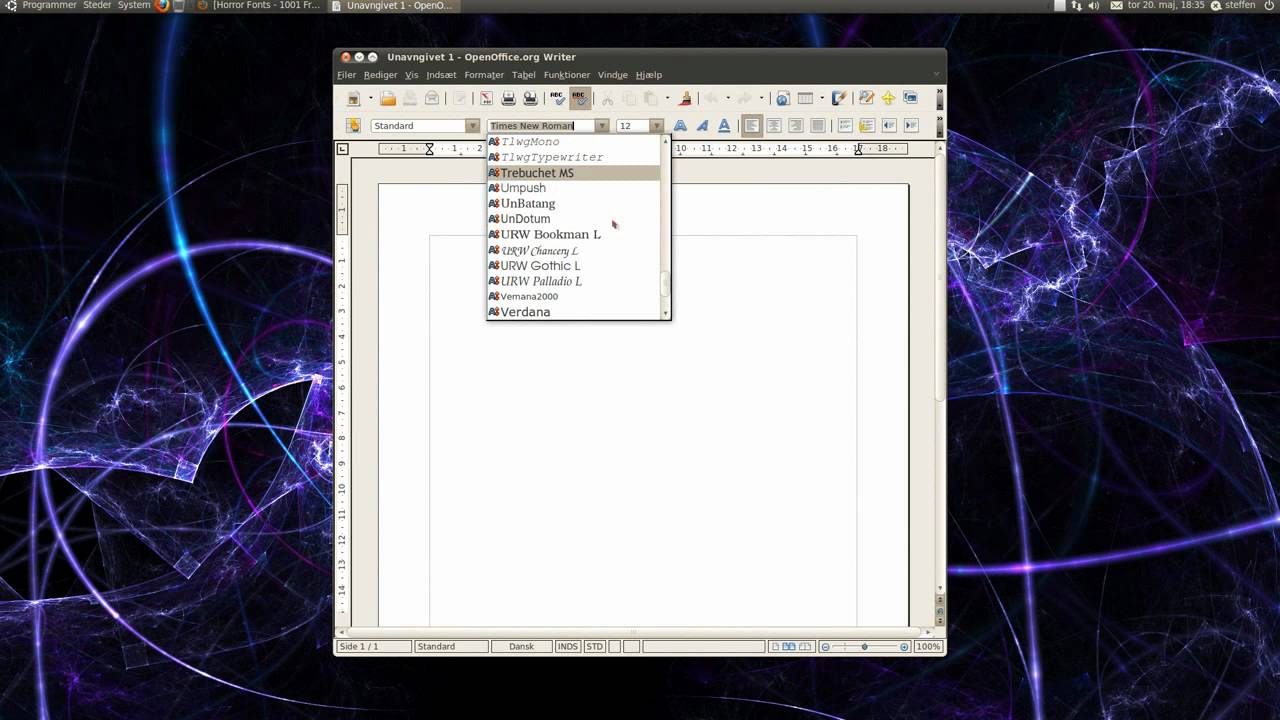Screen dimensions: 1280x720
Task: Run the Spelling and Grammar check icon
Action: pos(557,98)
